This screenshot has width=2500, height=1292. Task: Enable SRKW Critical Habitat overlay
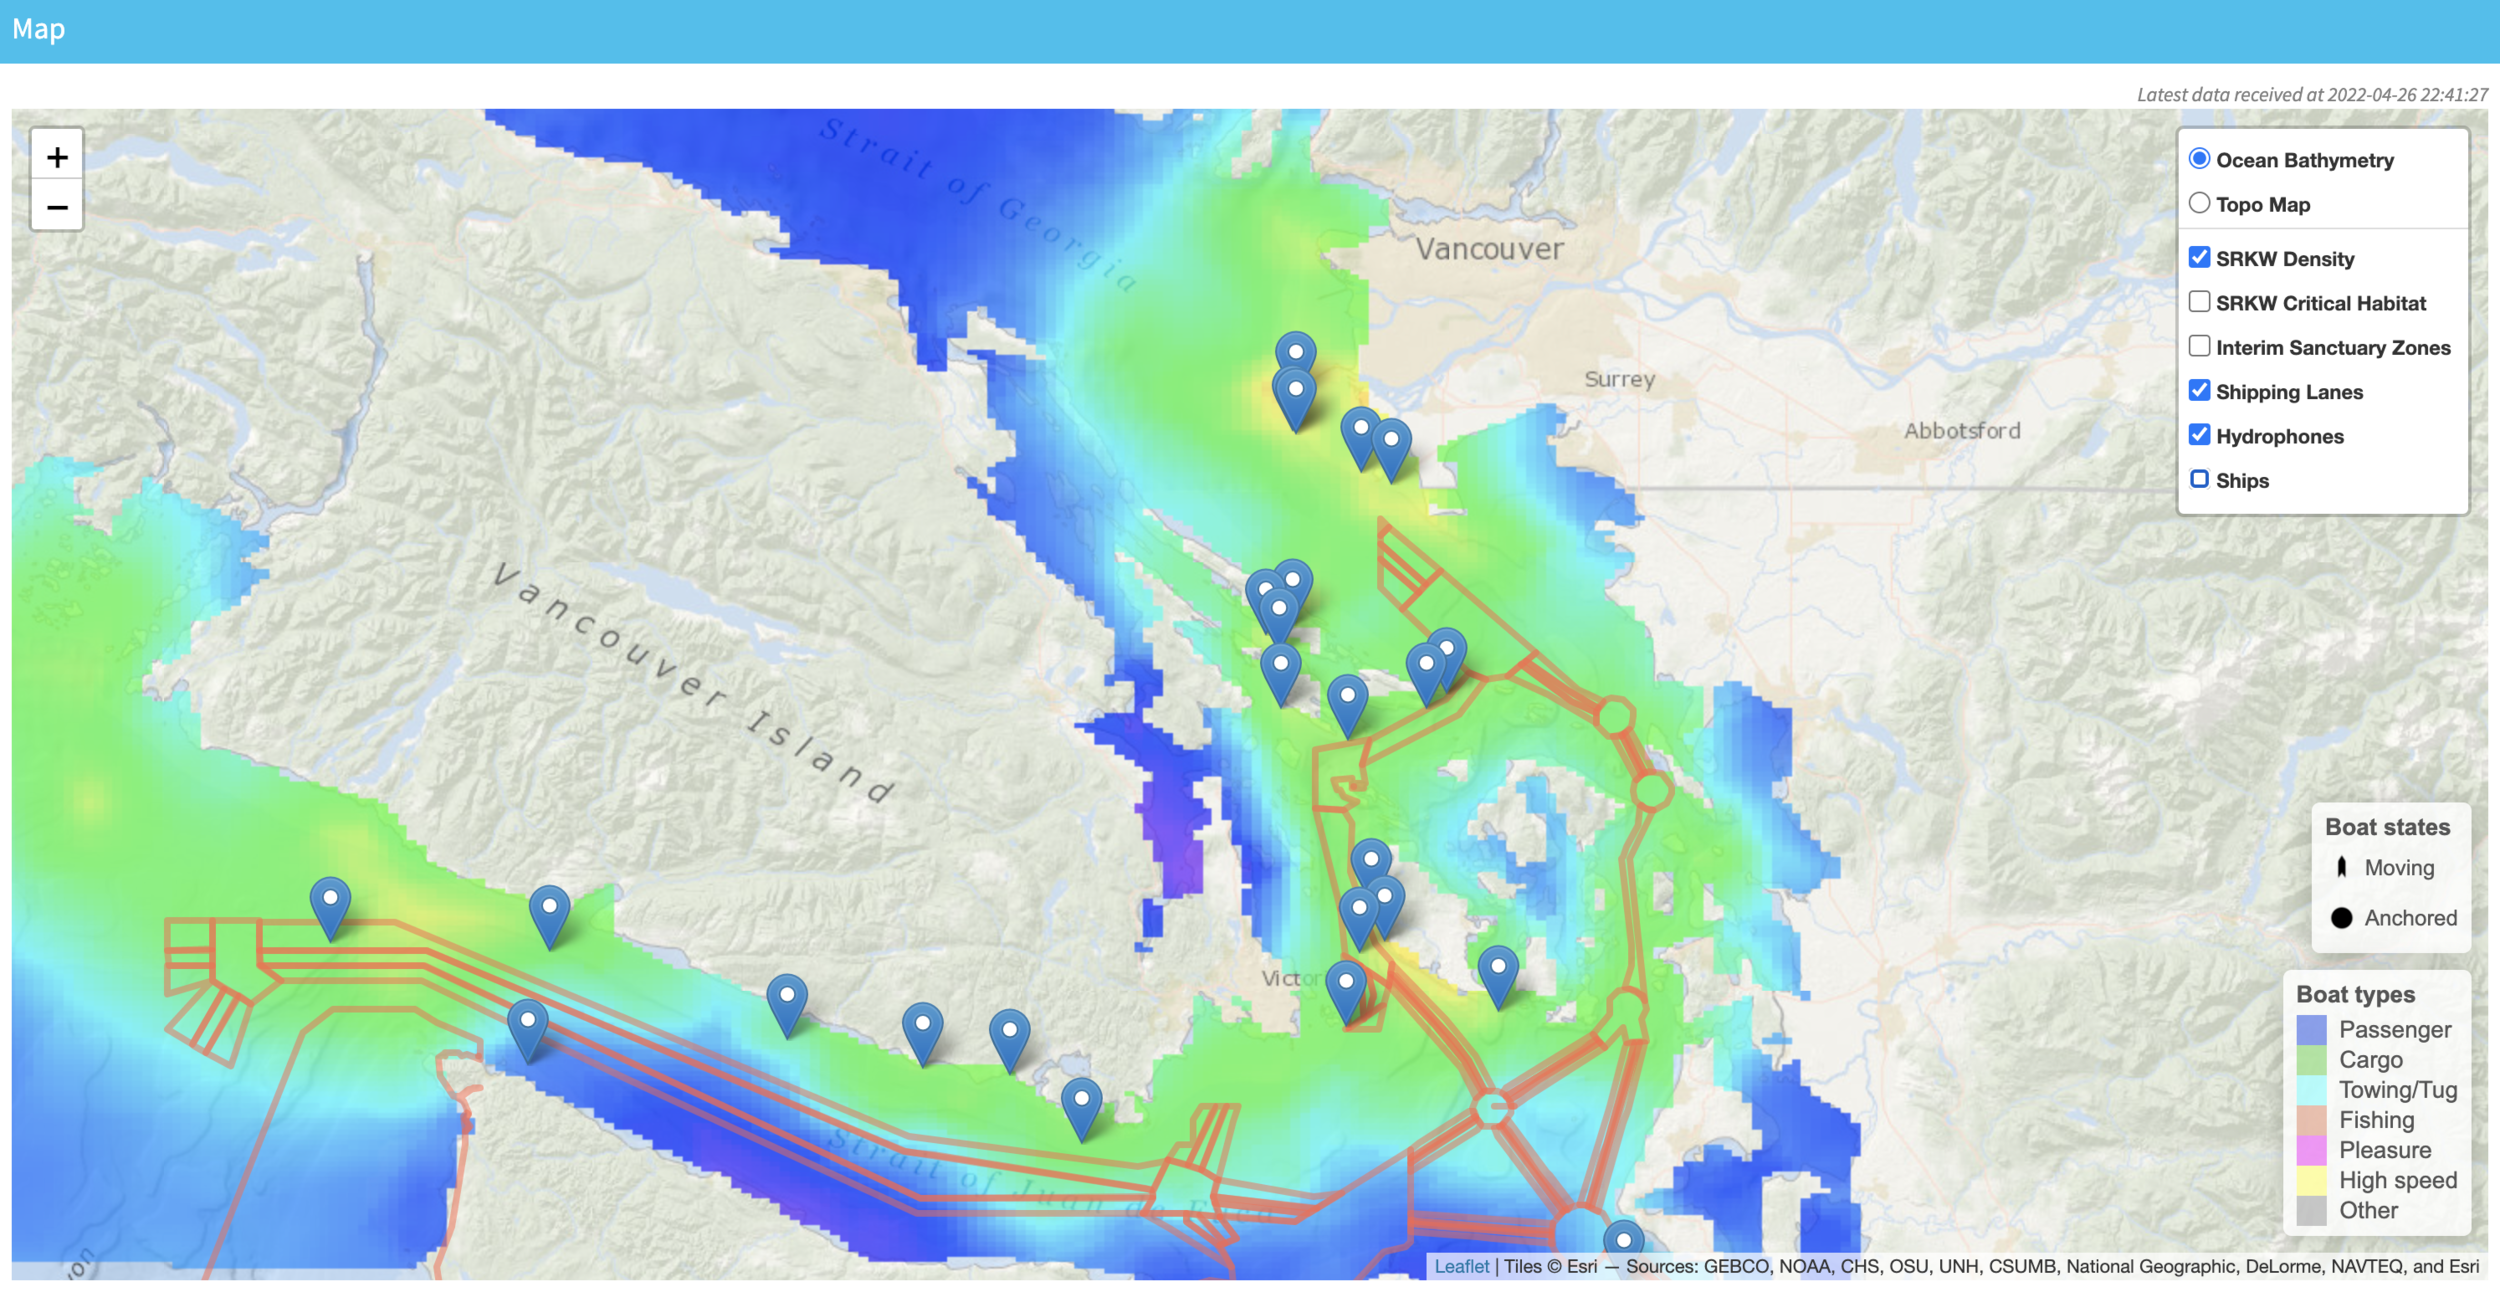pyautogui.click(x=2199, y=302)
